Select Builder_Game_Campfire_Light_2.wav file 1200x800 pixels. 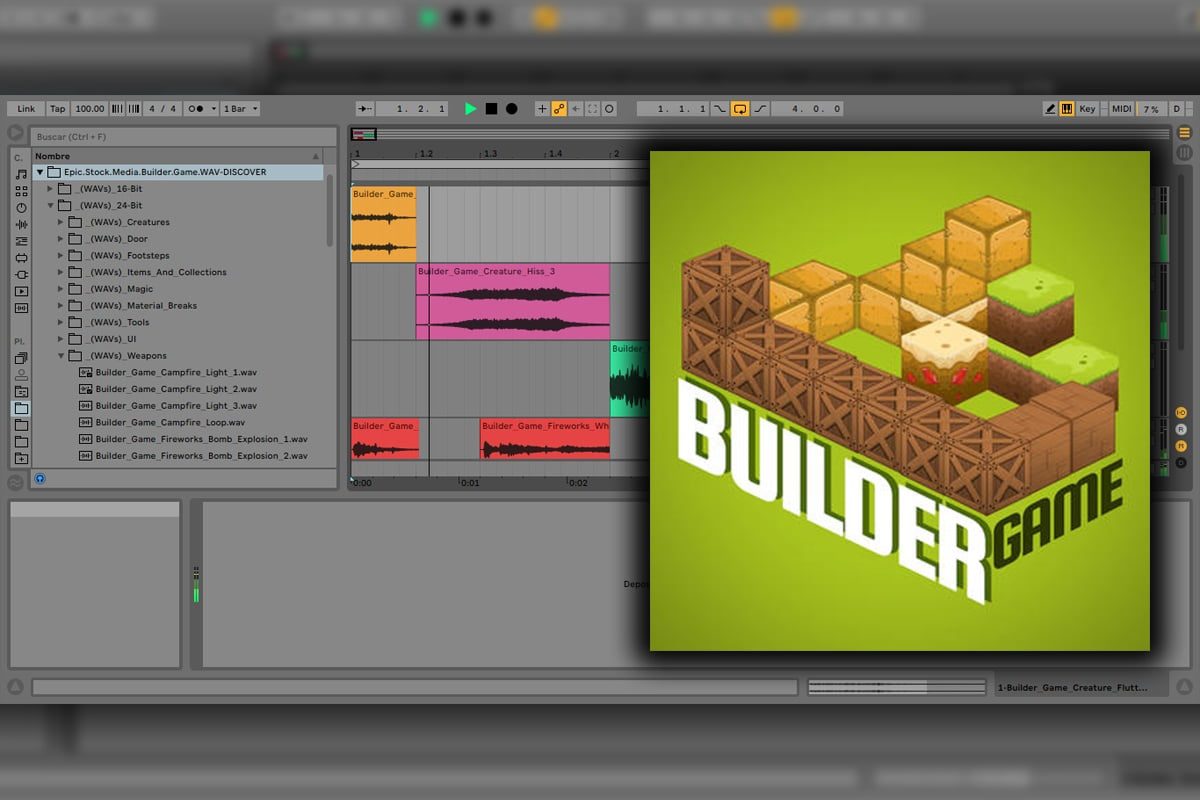[x=176, y=389]
